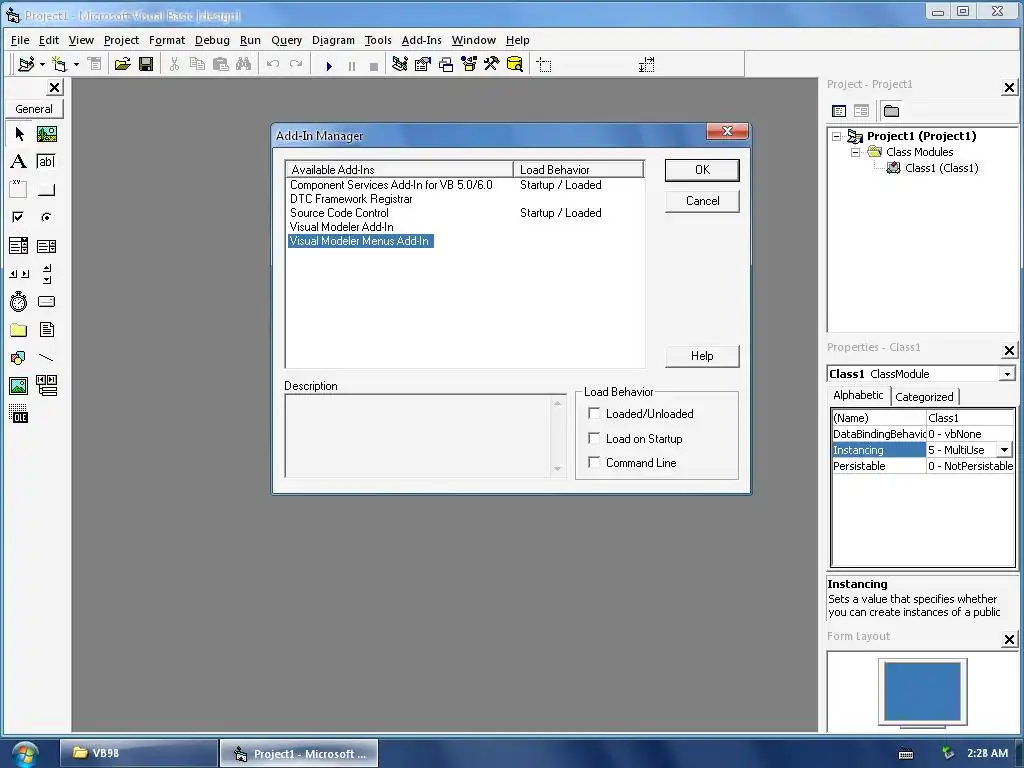Viewport: 1024px width, 768px height.
Task: Open Form Layout Window toolbar icon
Action: point(446,64)
